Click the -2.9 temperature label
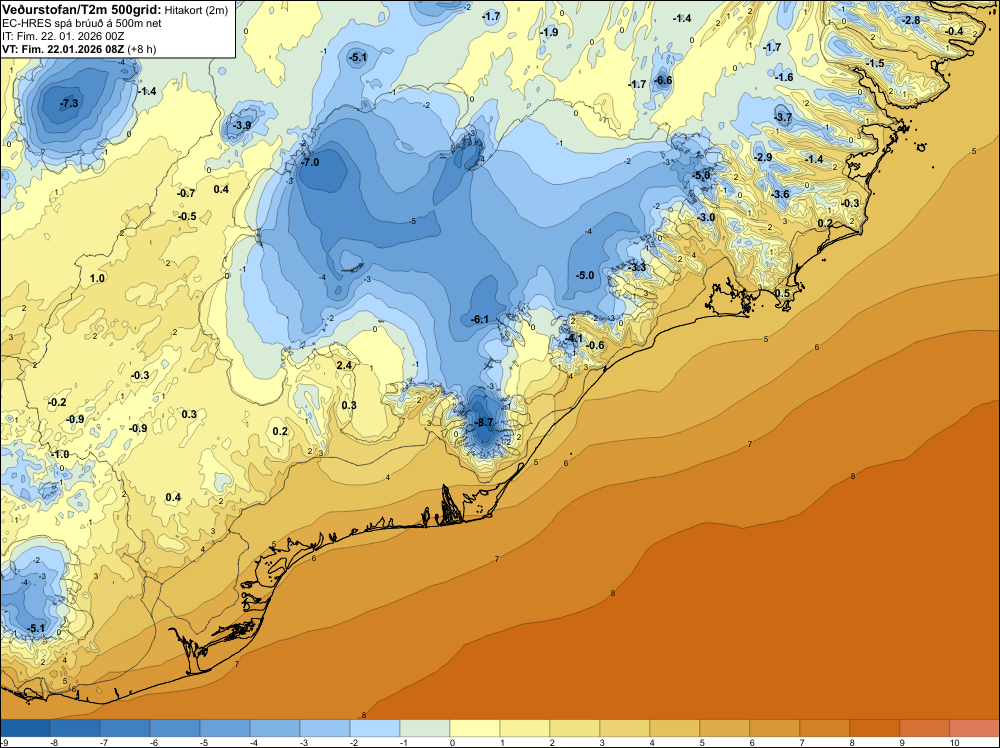 (x=763, y=158)
